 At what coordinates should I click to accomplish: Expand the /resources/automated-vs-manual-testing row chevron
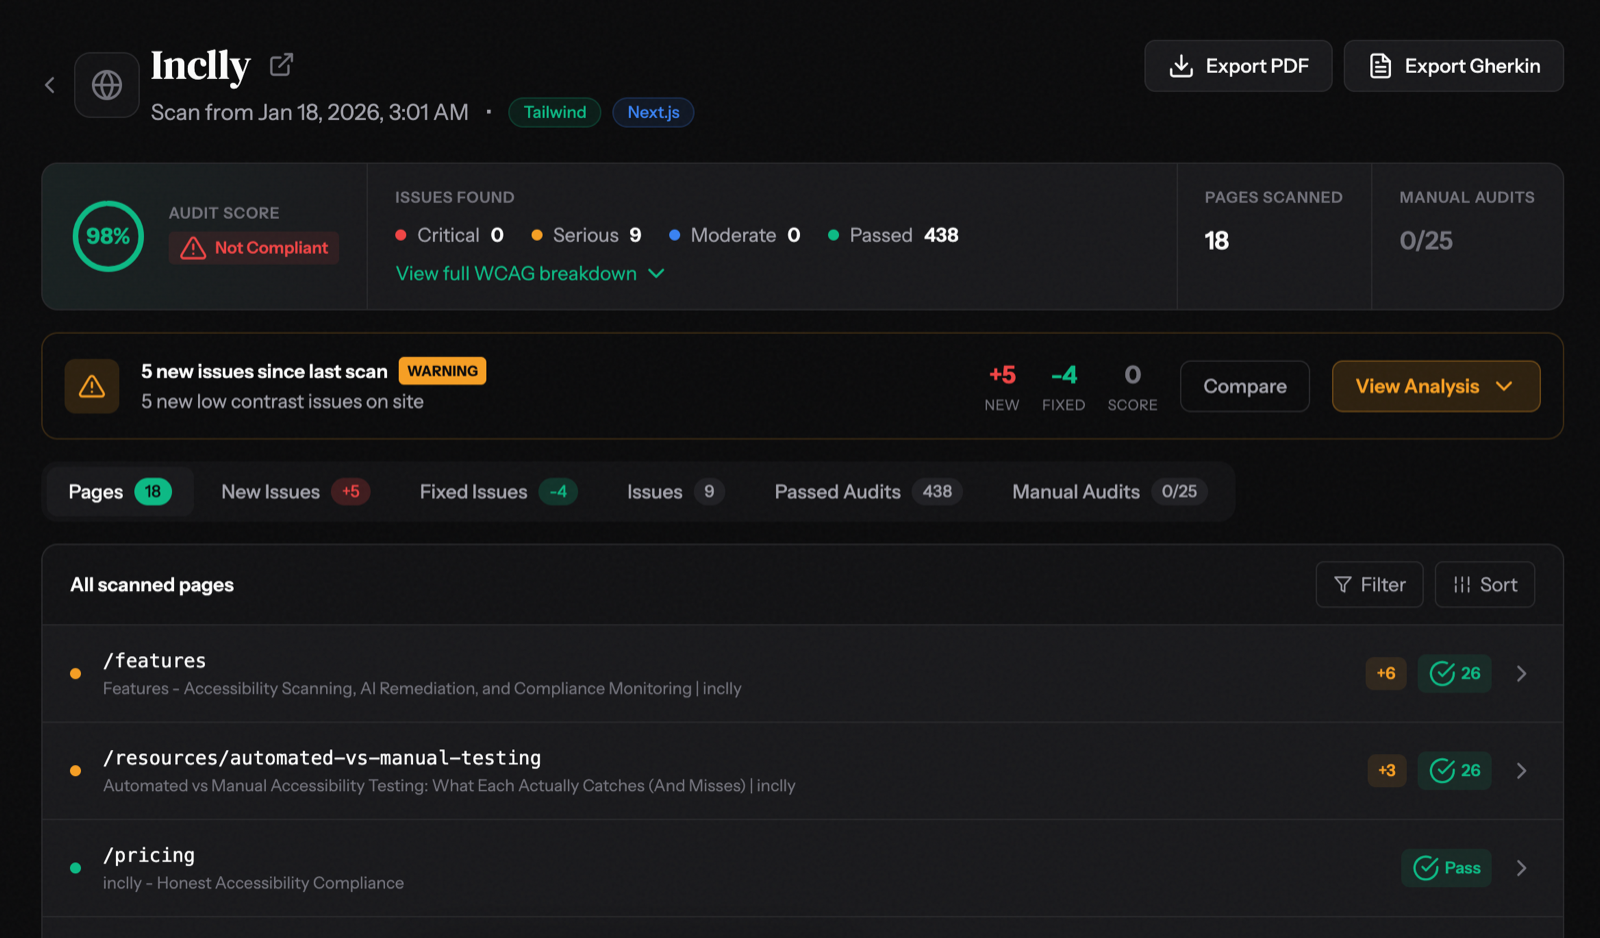1521,770
